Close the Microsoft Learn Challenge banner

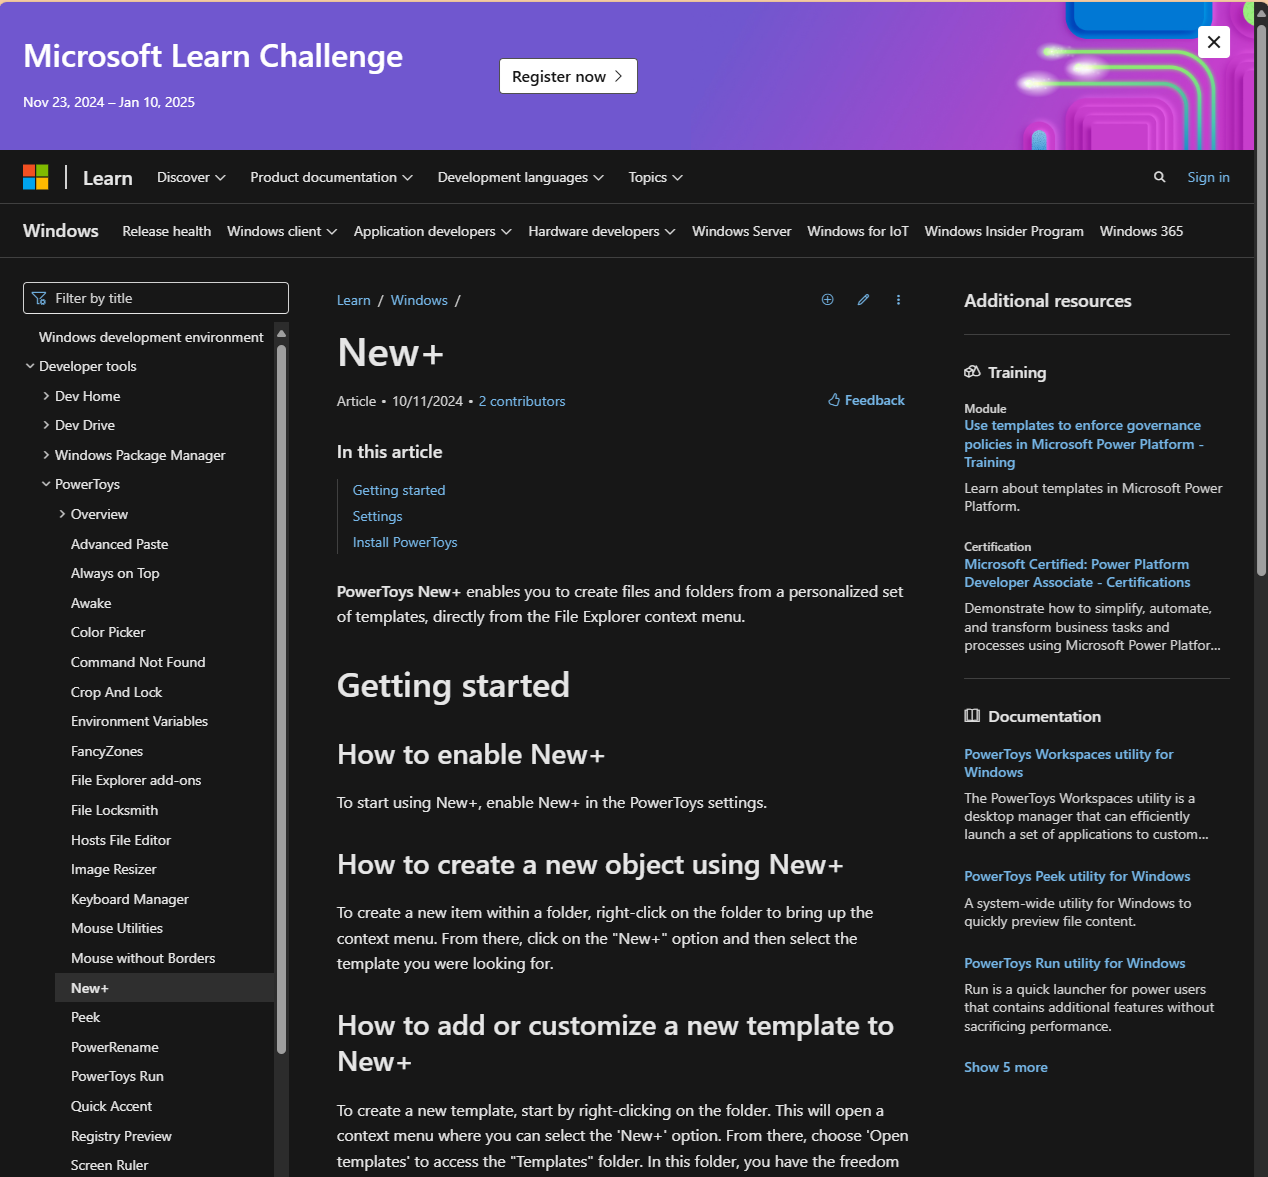[x=1214, y=42]
